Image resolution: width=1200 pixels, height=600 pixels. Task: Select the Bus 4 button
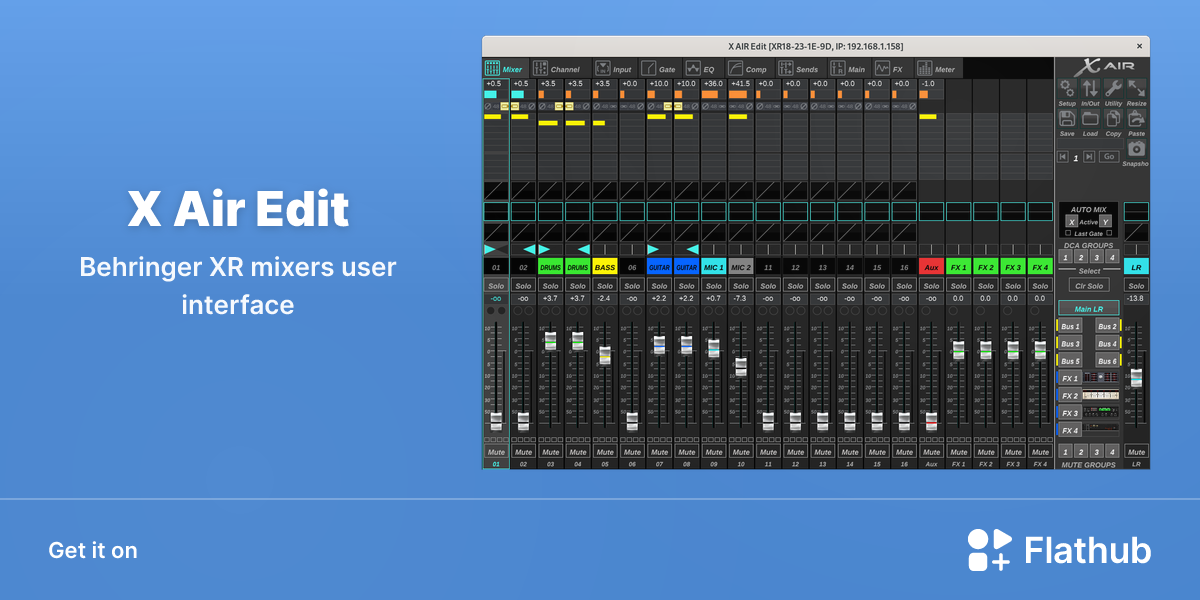click(x=1107, y=343)
